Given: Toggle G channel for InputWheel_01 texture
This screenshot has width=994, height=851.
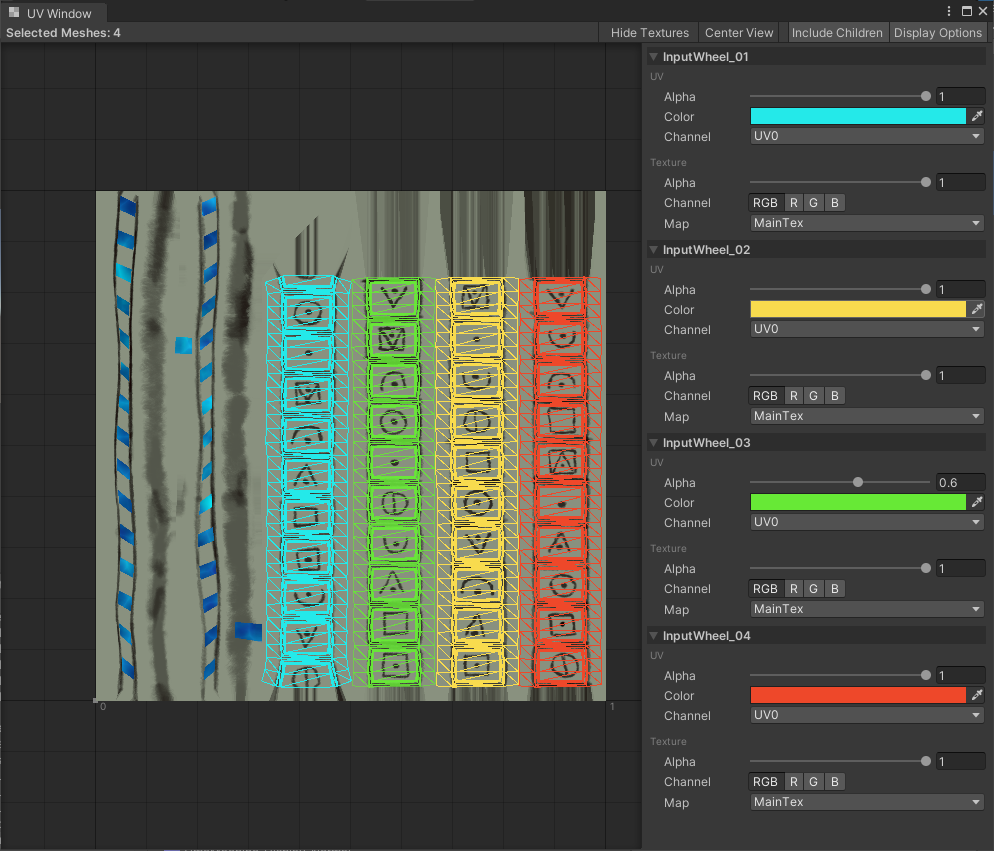Looking at the screenshot, I should 813,203.
